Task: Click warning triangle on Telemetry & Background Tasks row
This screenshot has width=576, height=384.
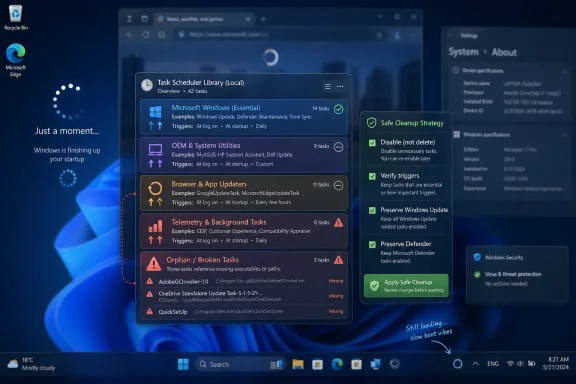Action: click(338, 222)
